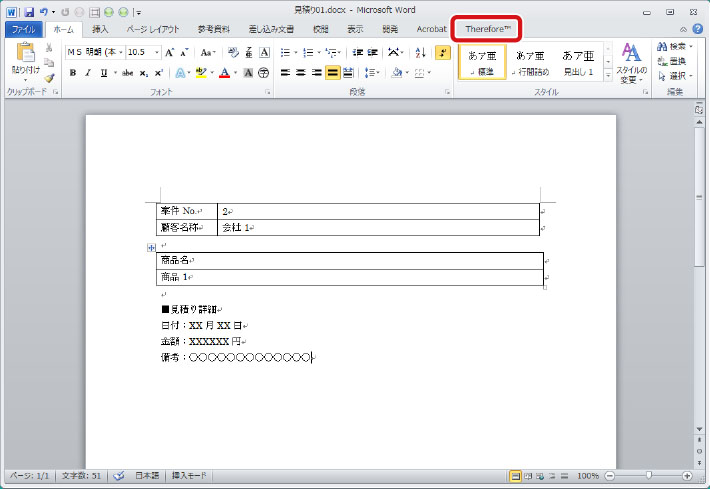Screen dimensions: 710x489
Task: Click the proofing check icon in status bar
Action: (x=118, y=475)
